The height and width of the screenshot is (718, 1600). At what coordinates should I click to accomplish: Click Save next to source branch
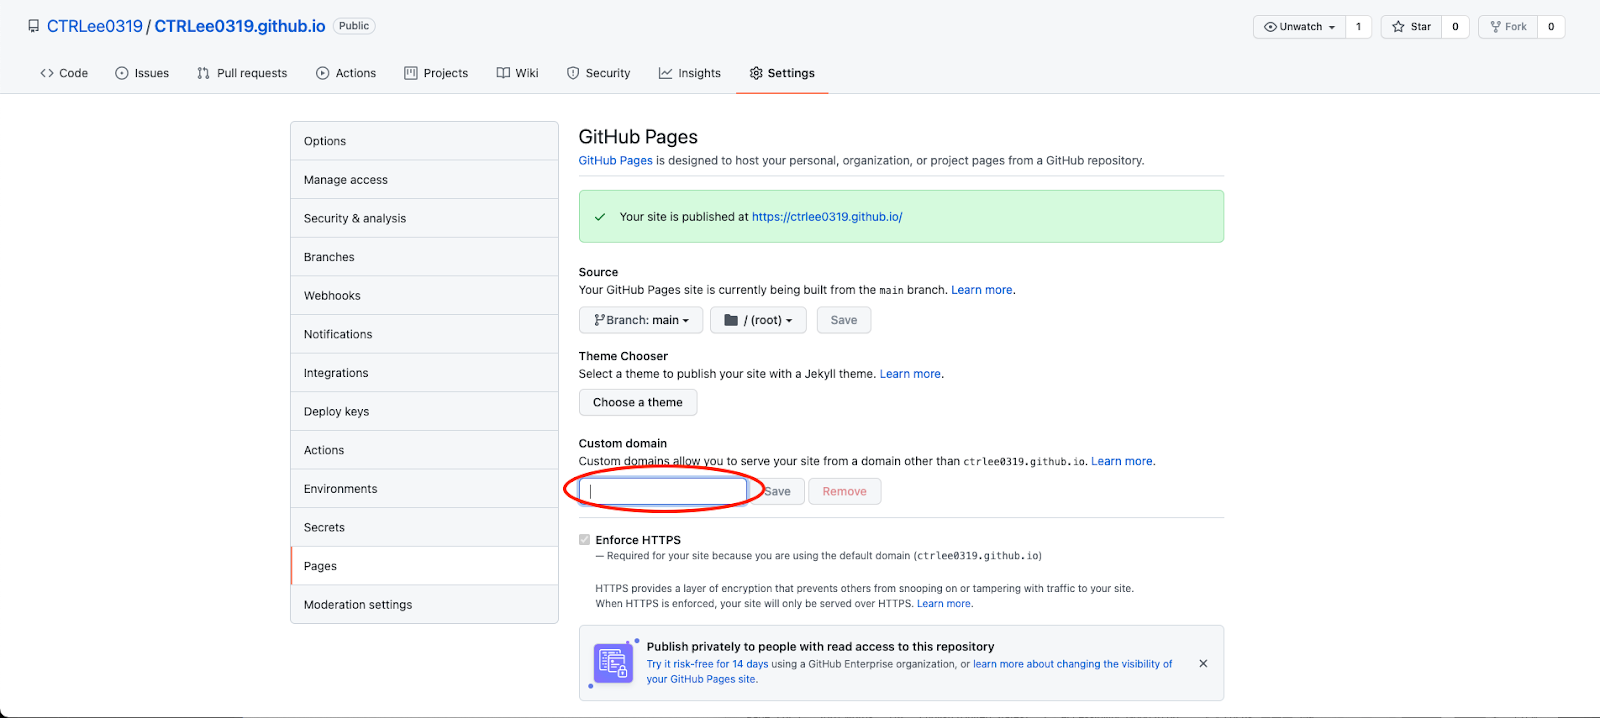tap(844, 320)
